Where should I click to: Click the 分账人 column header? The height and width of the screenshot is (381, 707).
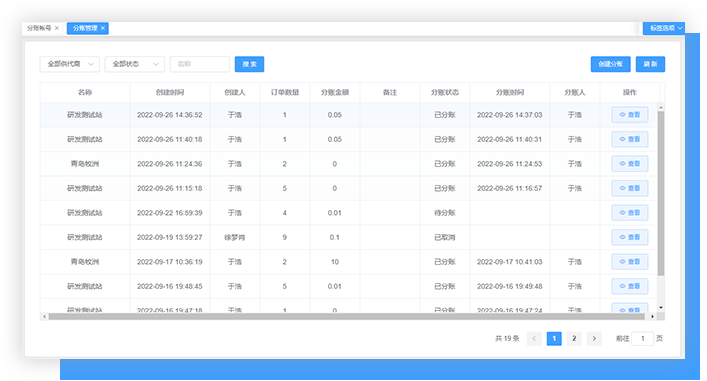tap(574, 92)
